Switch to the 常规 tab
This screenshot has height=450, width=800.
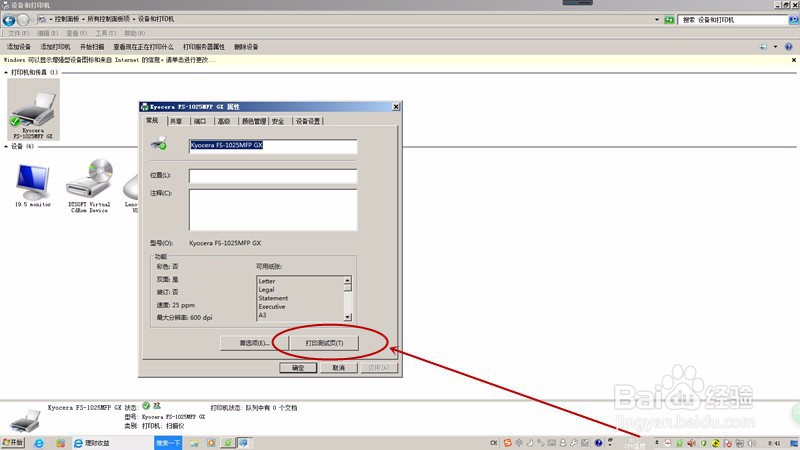[x=153, y=120]
